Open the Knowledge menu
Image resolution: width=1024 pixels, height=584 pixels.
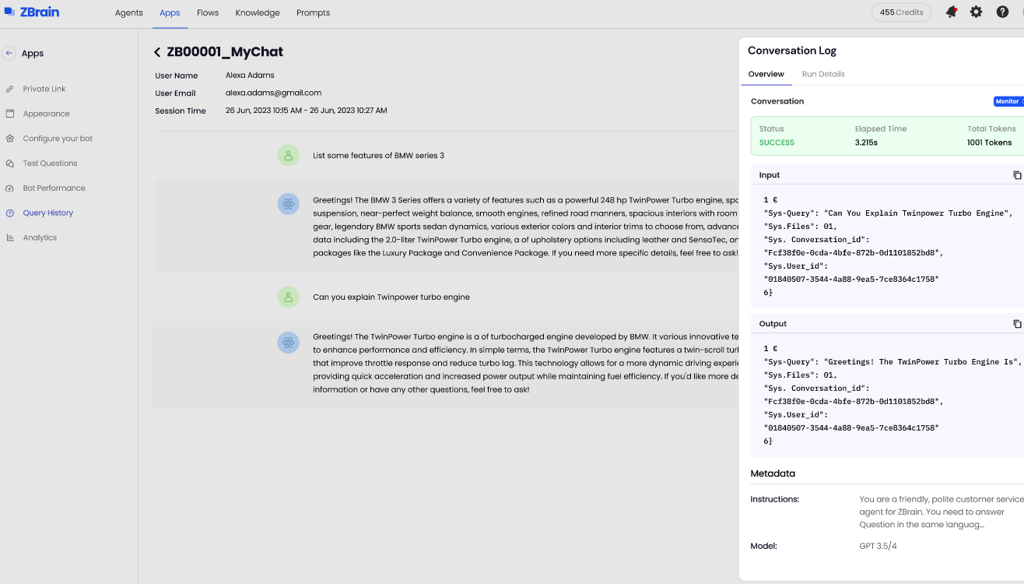pos(257,13)
